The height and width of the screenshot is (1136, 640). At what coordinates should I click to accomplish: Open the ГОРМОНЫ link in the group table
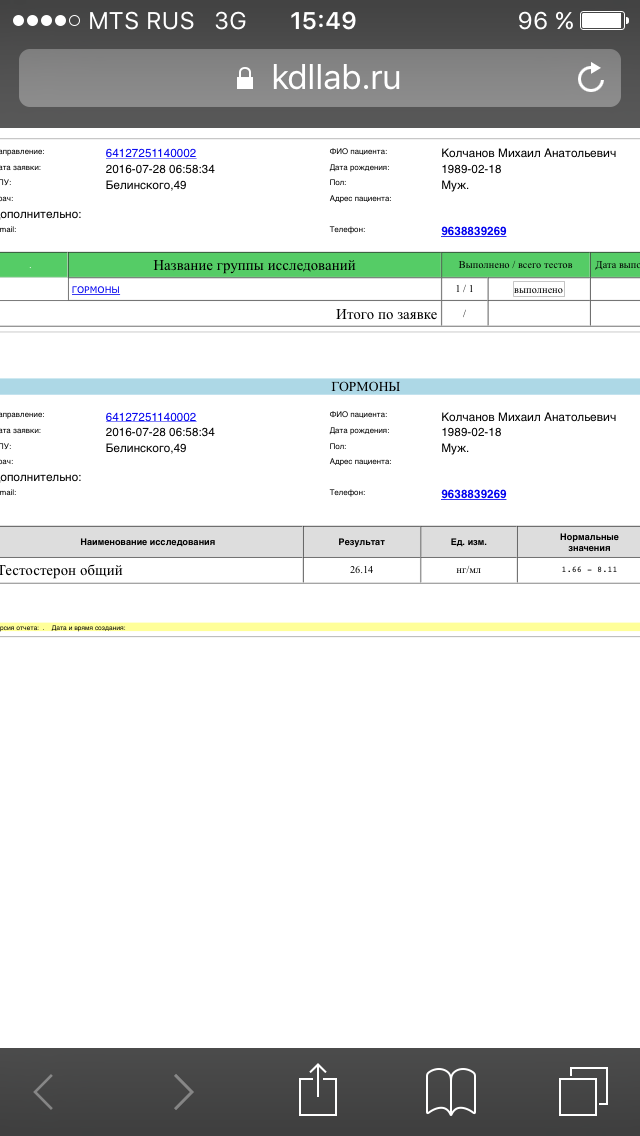click(x=96, y=290)
